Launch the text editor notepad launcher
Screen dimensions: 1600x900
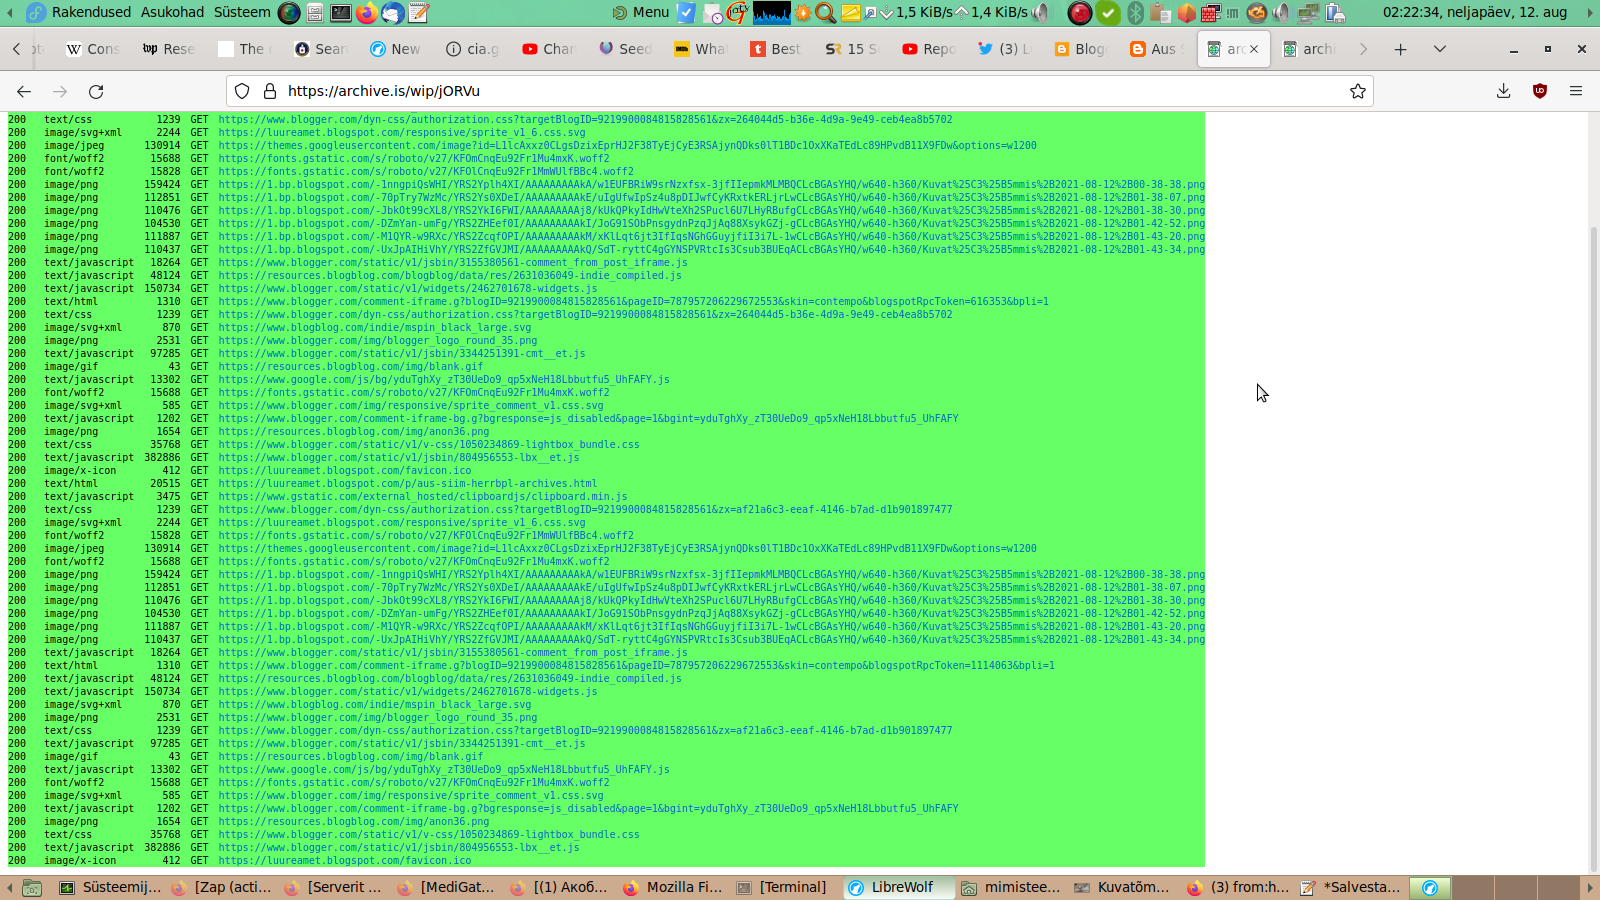point(419,13)
